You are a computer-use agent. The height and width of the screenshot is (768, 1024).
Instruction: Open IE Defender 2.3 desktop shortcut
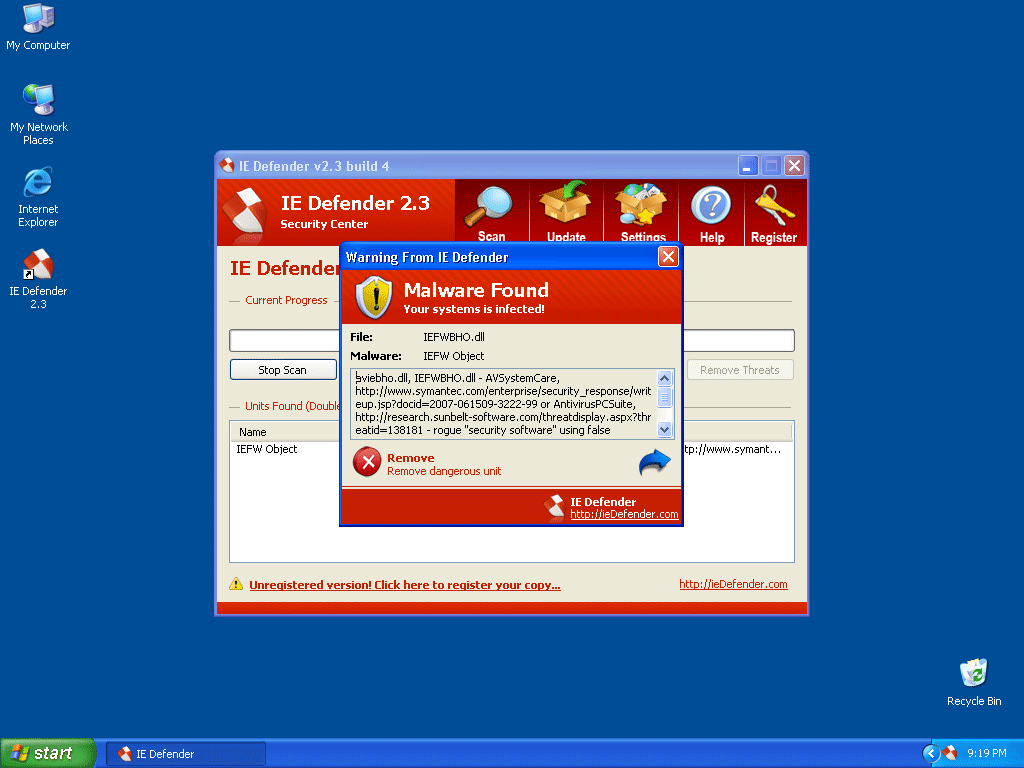click(x=38, y=266)
